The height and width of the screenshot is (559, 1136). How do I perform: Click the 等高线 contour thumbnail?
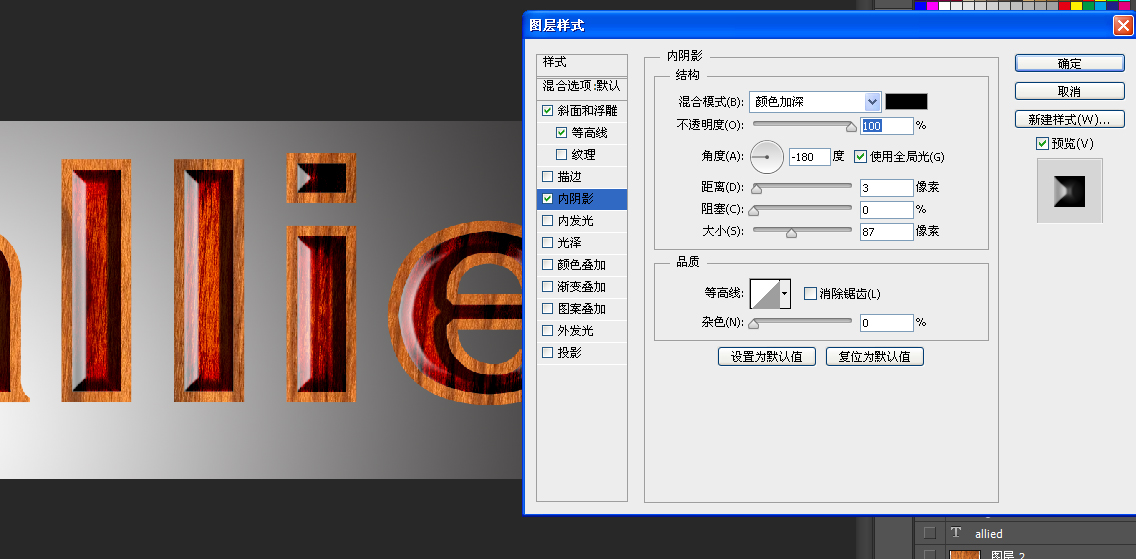764,294
